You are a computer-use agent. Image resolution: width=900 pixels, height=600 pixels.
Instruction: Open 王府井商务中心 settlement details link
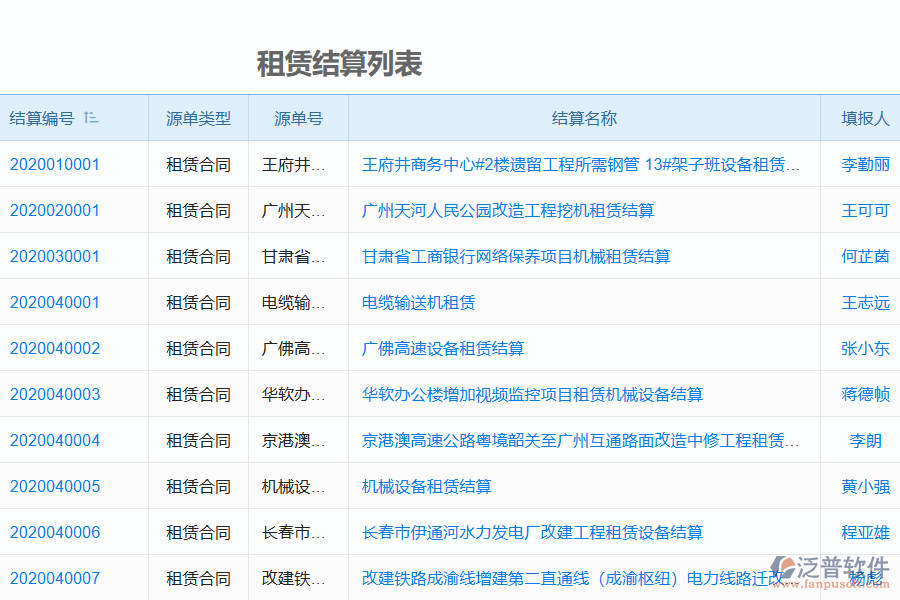[x=577, y=164]
